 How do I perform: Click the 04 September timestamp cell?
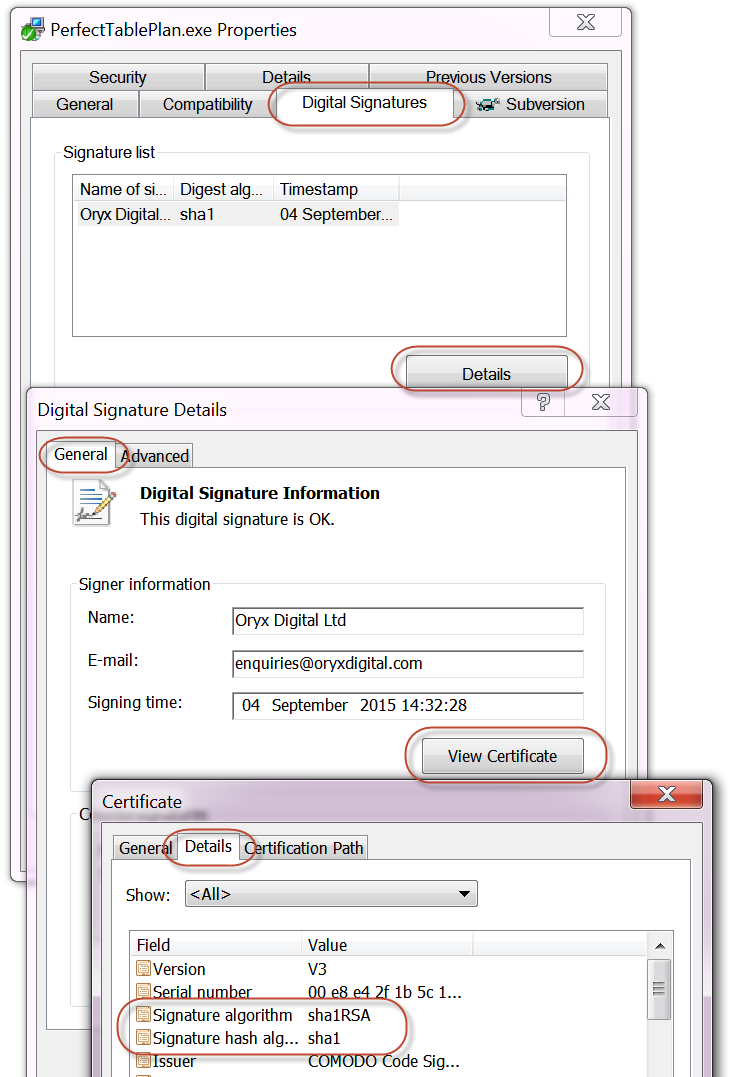pos(336,214)
